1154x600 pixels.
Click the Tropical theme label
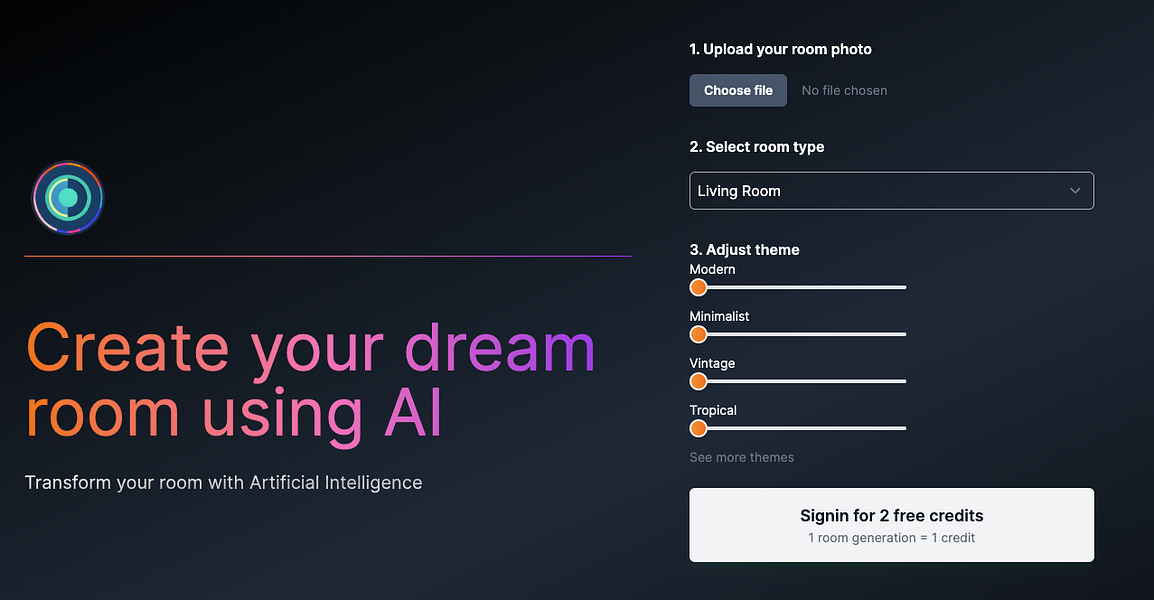click(713, 410)
